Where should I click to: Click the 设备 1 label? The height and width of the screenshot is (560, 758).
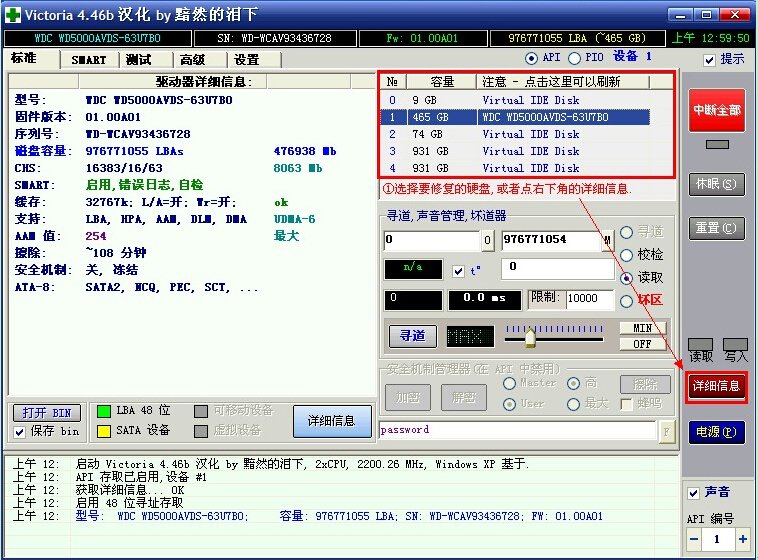click(x=632, y=57)
